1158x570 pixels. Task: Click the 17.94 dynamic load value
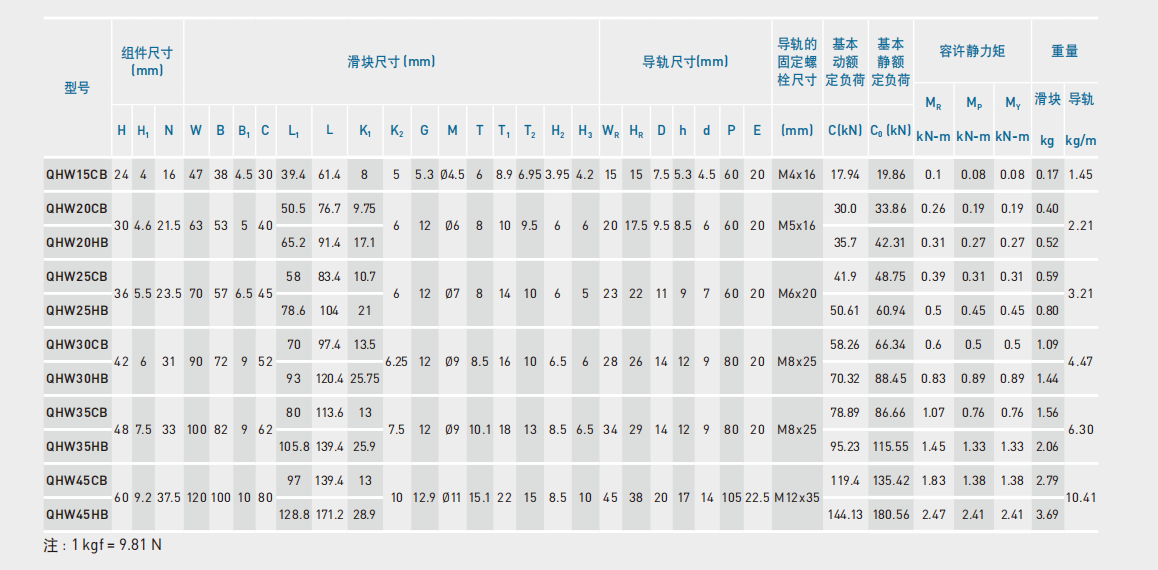(846, 175)
